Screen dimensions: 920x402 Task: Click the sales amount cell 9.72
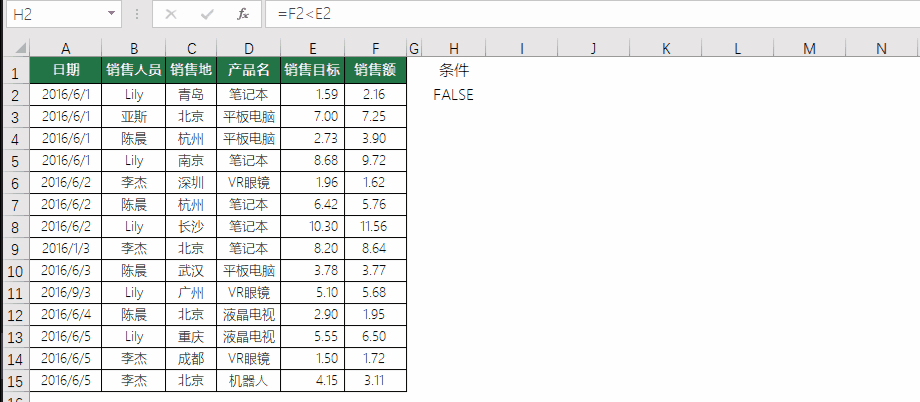[x=376, y=161]
